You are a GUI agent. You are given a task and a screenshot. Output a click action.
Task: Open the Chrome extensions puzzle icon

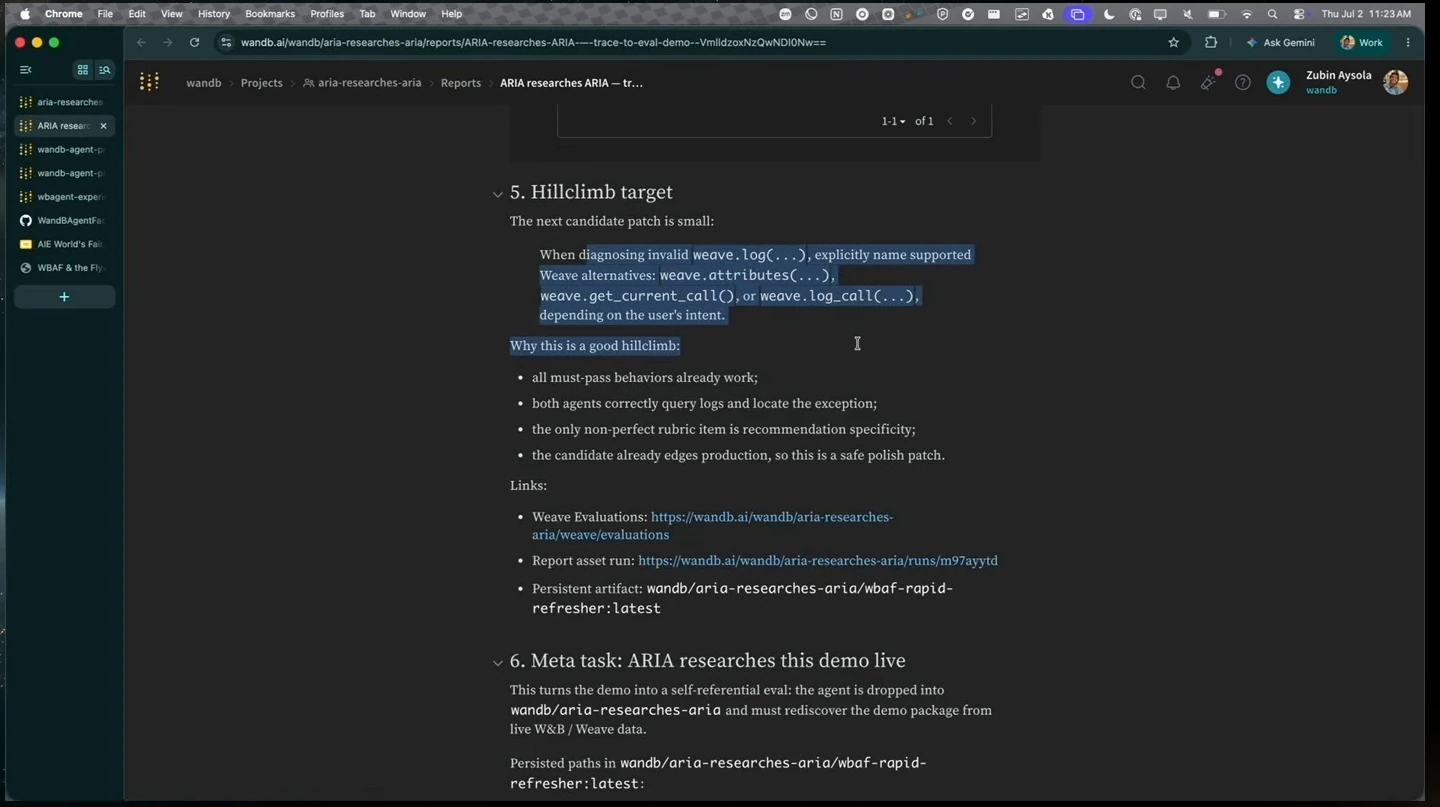click(x=1211, y=43)
